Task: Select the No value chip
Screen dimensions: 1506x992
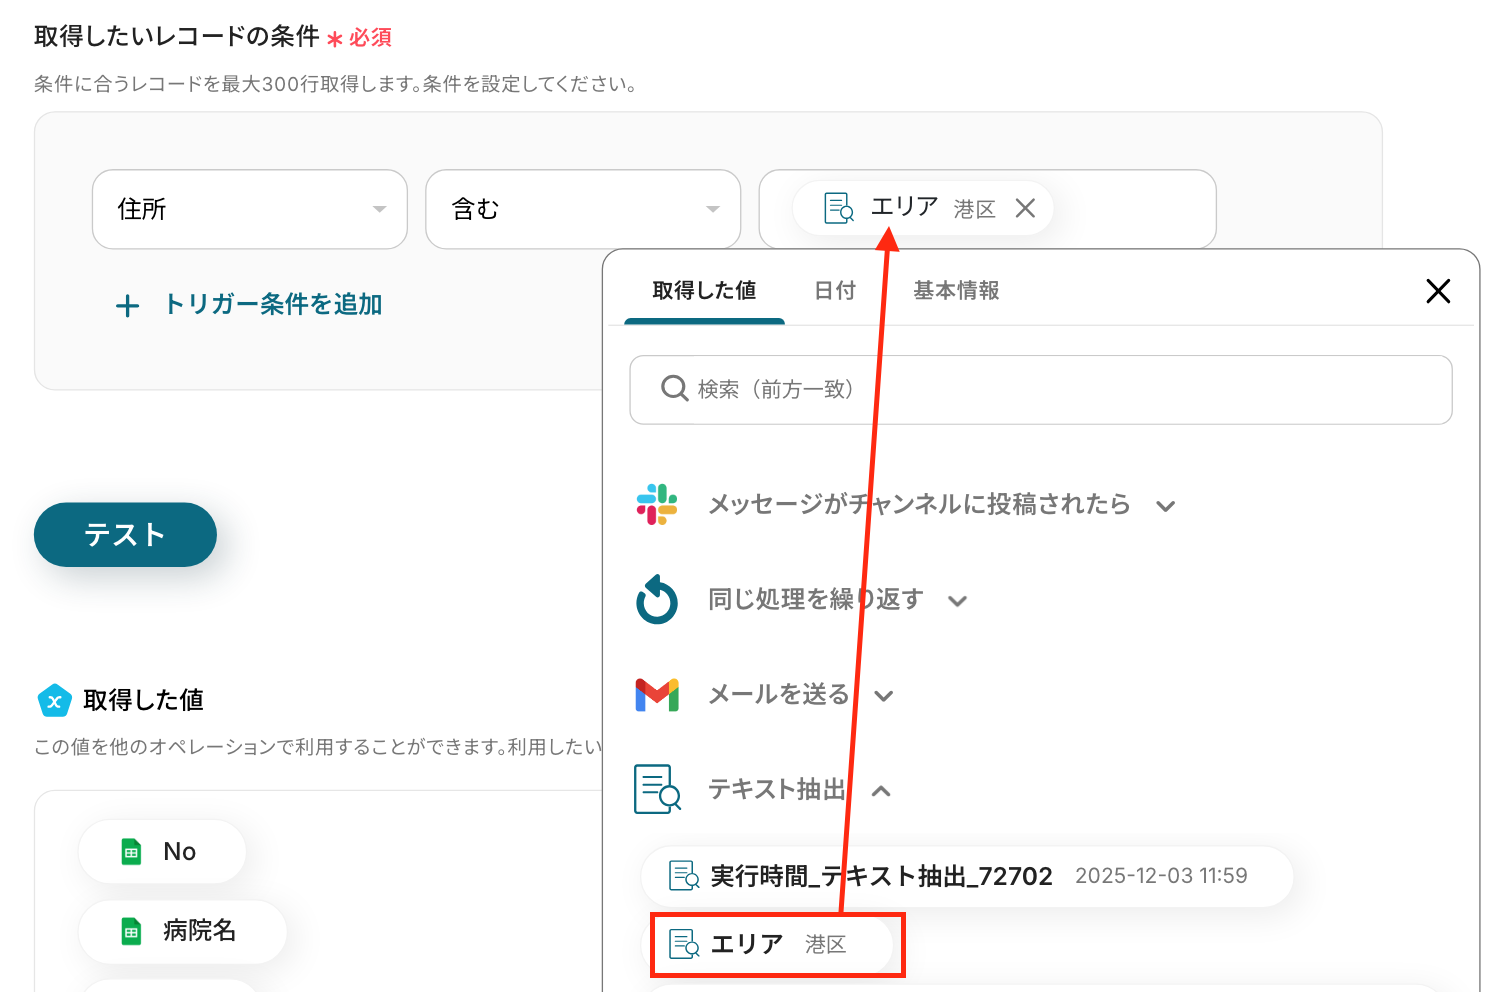Action: coord(162,852)
